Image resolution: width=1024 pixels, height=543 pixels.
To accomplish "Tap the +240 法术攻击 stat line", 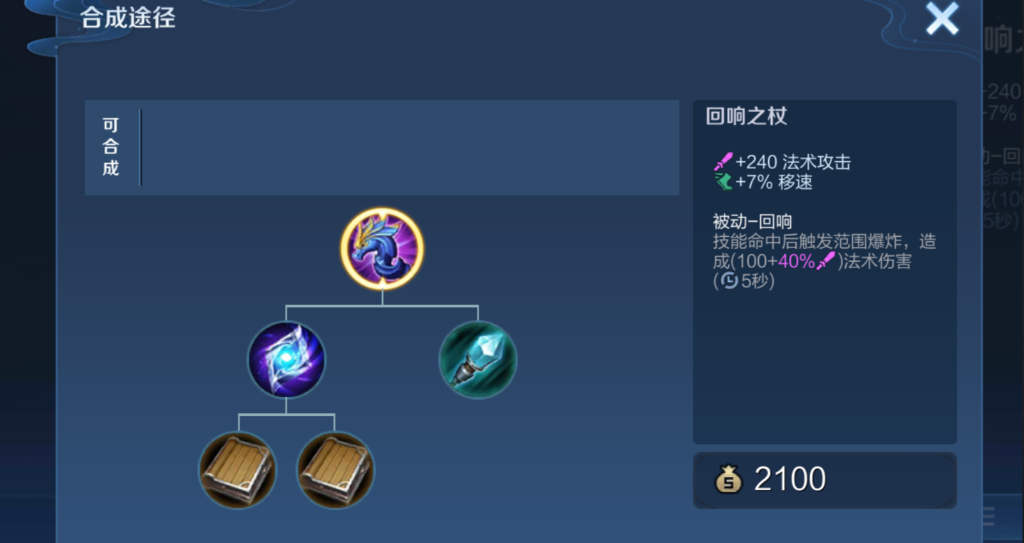I will [x=783, y=162].
